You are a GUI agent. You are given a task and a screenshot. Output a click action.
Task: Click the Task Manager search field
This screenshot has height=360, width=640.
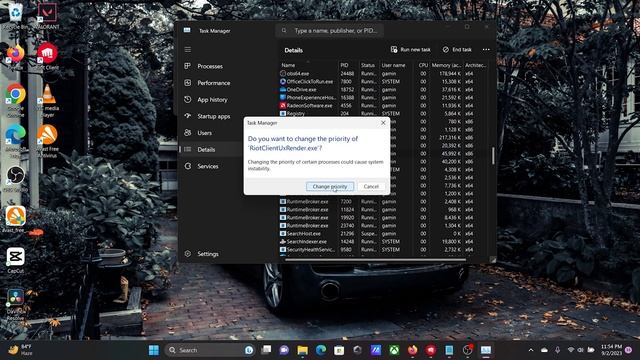click(x=330, y=31)
